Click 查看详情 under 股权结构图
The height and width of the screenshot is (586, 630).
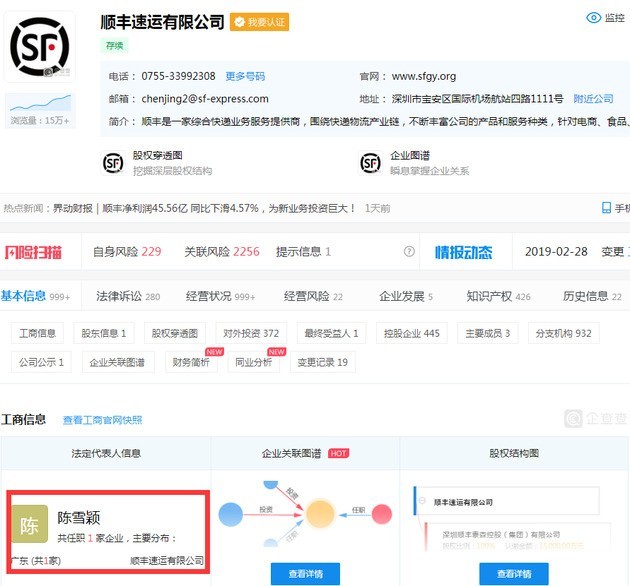pos(514,574)
